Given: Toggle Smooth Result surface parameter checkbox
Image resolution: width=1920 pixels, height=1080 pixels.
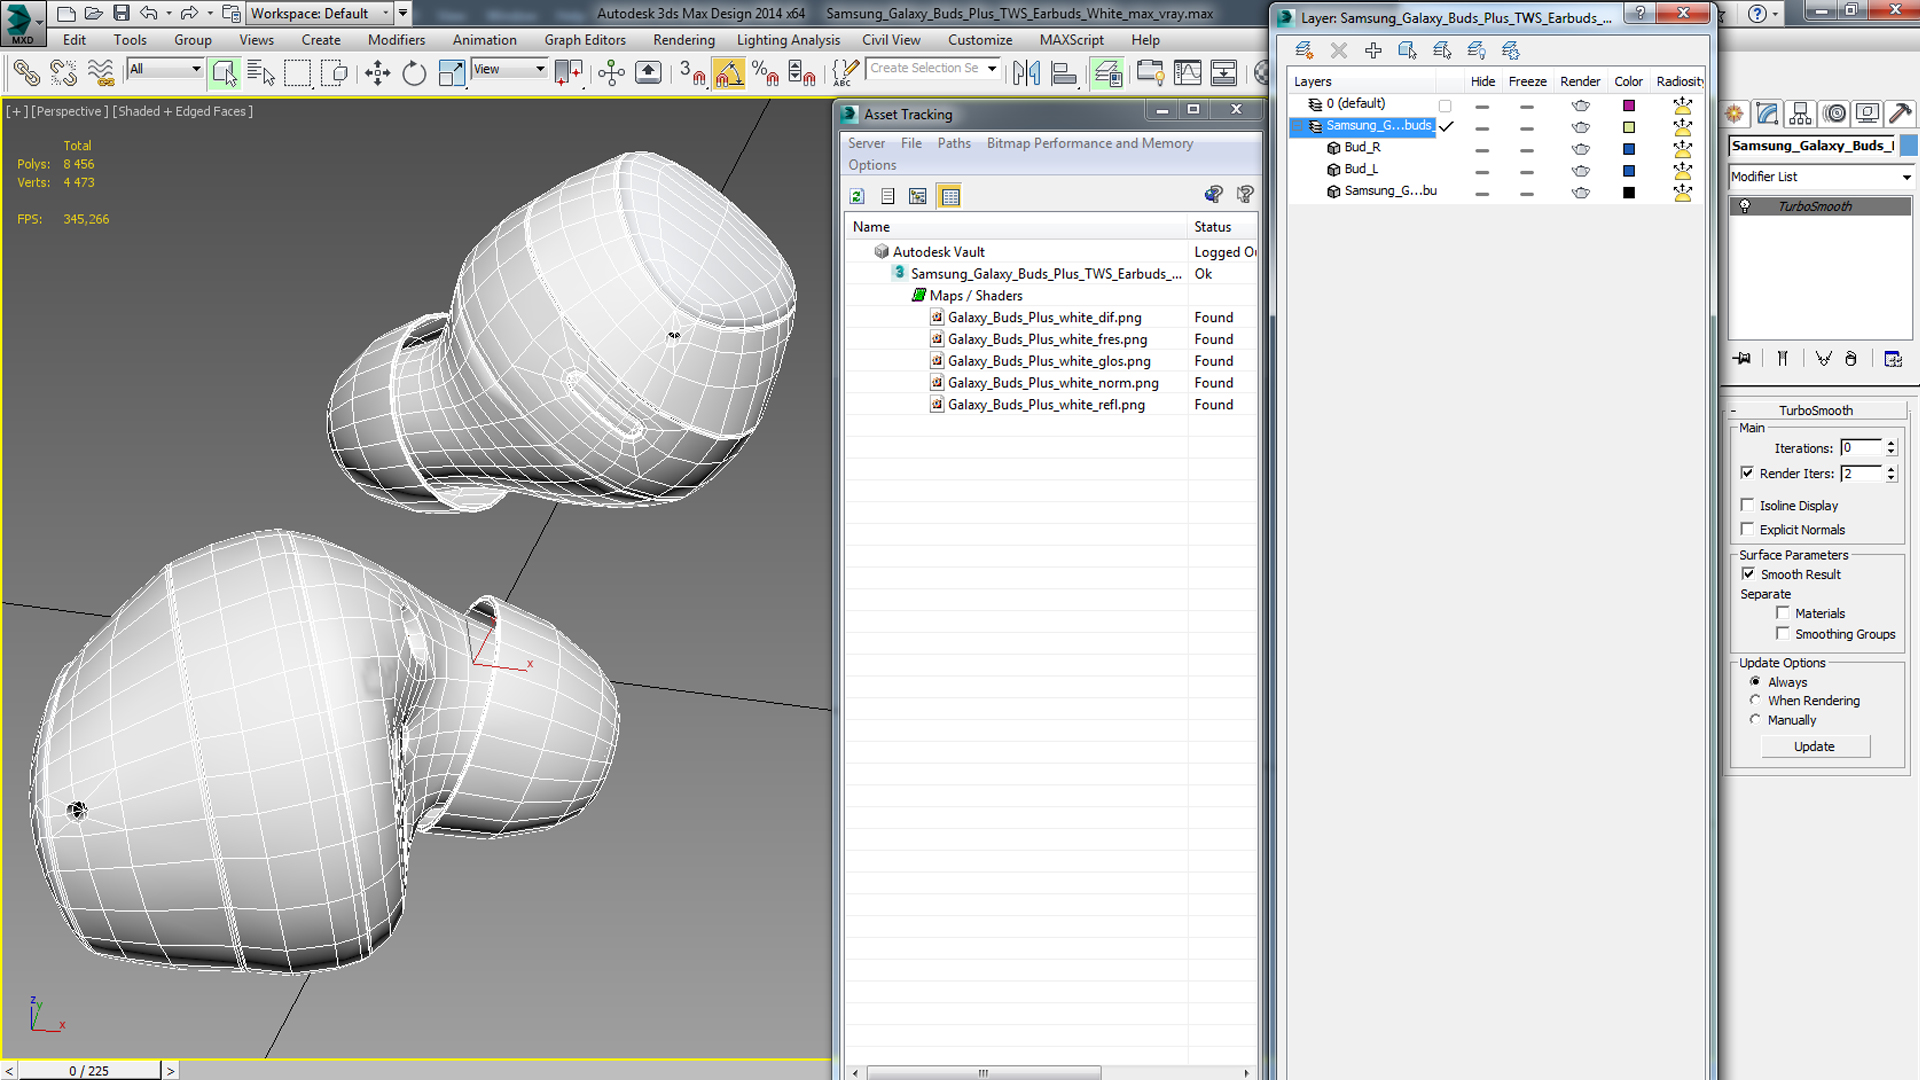Looking at the screenshot, I should click(x=1749, y=574).
